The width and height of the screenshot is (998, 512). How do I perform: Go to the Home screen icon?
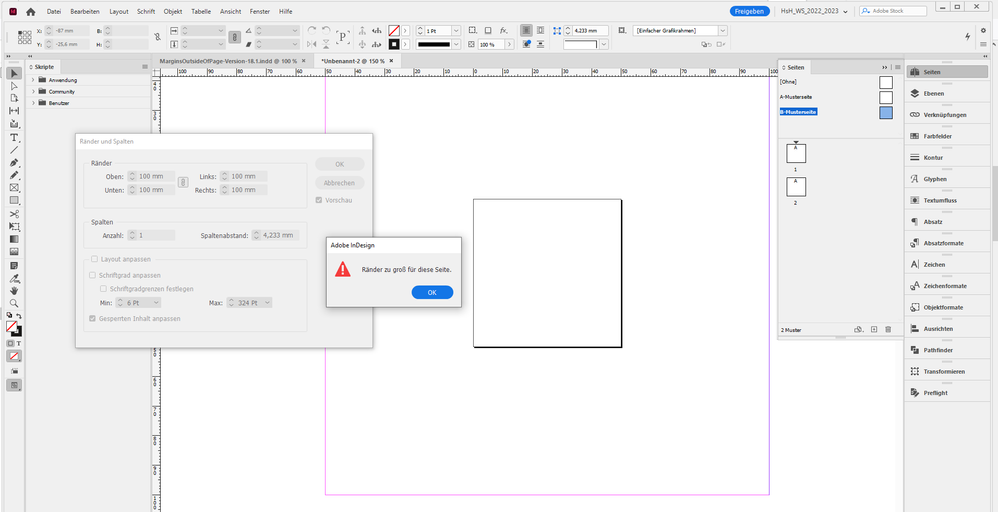[30, 11]
